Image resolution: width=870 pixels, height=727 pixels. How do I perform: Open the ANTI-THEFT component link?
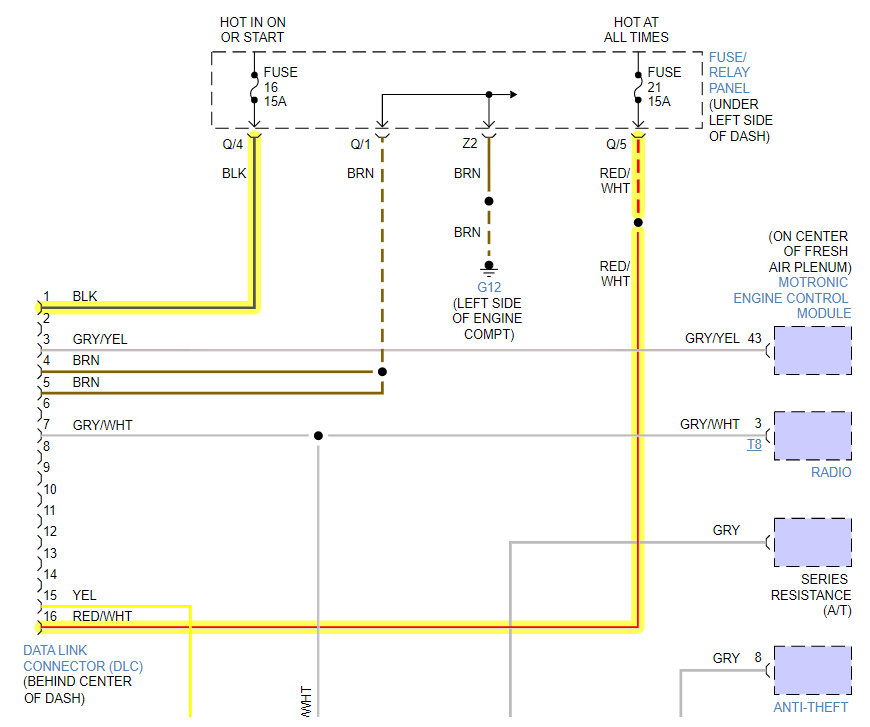click(811, 708)
